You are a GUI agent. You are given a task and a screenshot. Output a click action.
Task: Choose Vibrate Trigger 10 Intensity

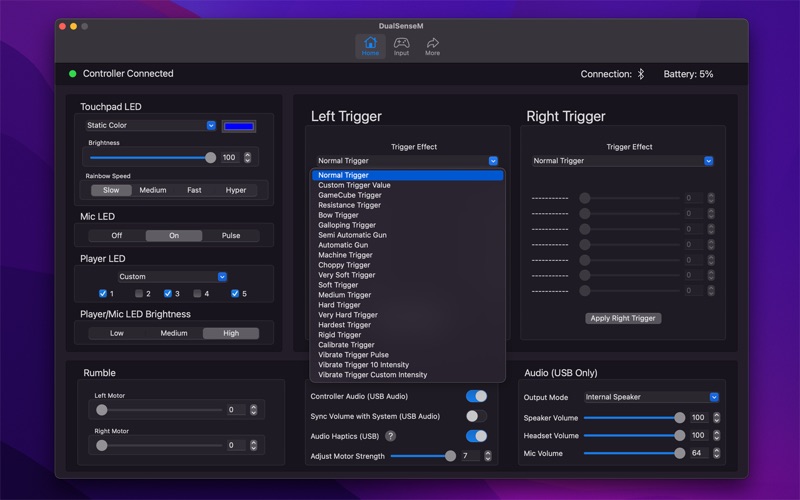(408, 365)
